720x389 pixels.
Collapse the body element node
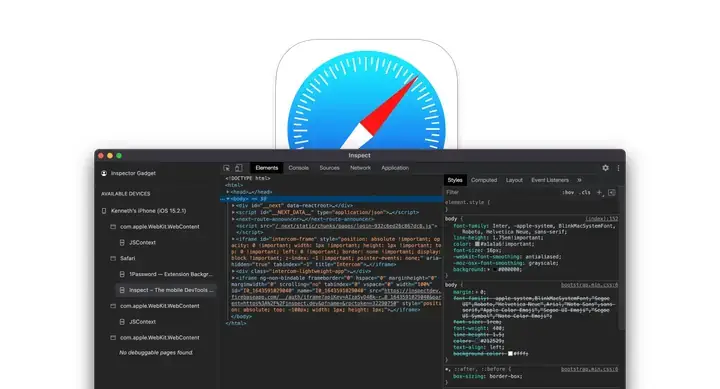pos(228,199)
